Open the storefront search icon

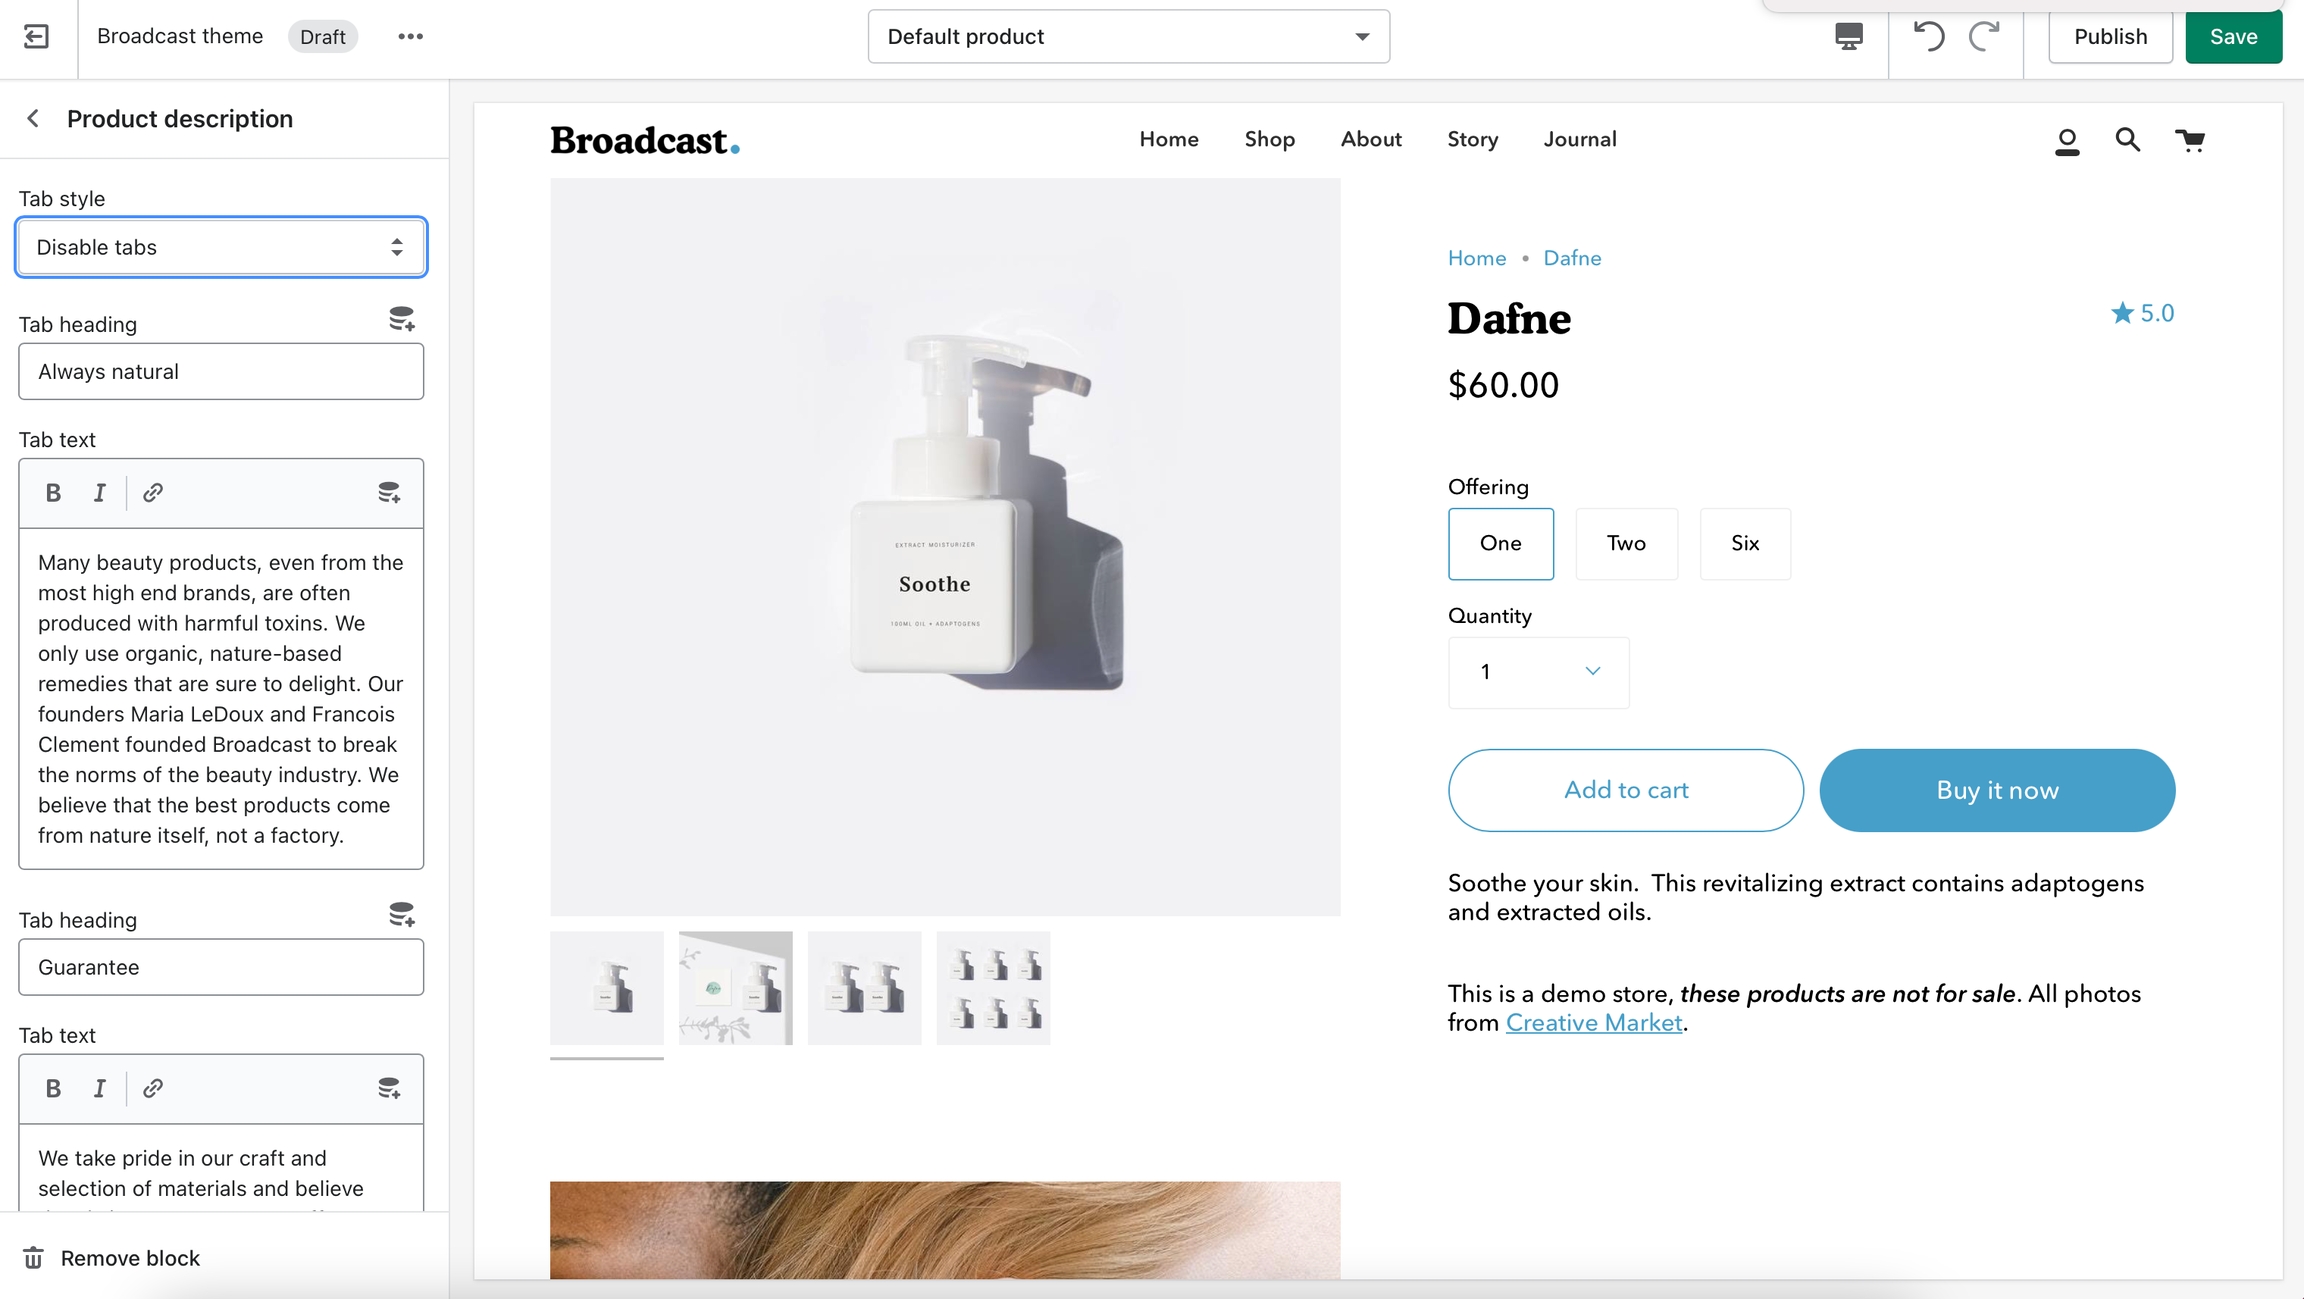[x=2128, y=140]
